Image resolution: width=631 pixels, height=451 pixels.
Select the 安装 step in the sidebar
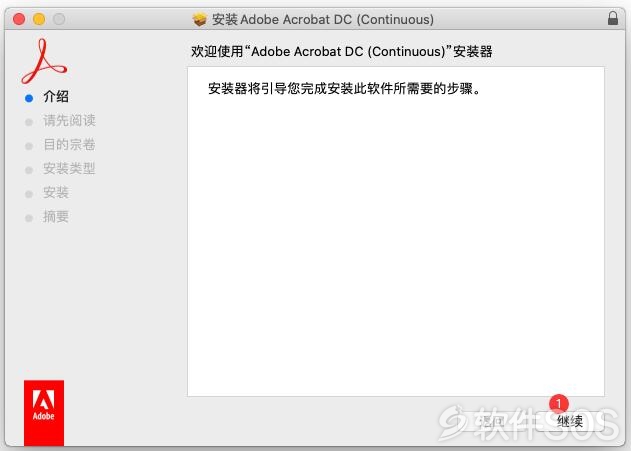[56, 192]
